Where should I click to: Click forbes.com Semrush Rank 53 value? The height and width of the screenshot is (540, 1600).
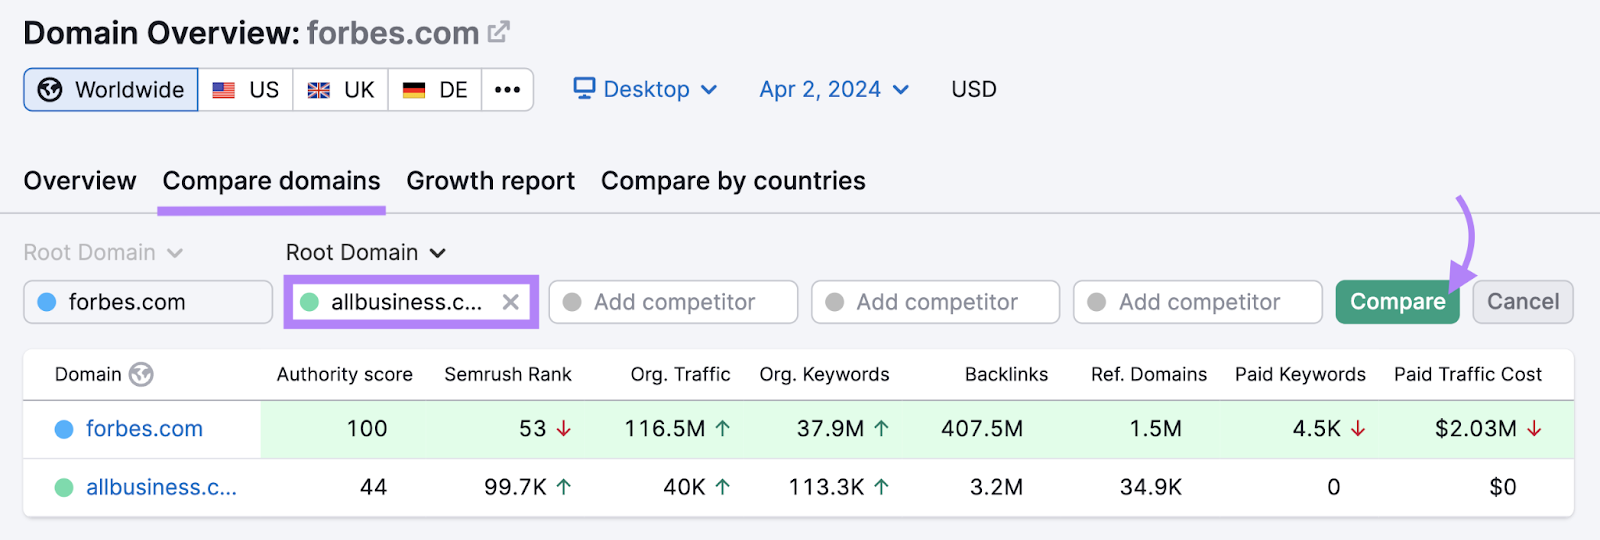(x=532, y=429)
